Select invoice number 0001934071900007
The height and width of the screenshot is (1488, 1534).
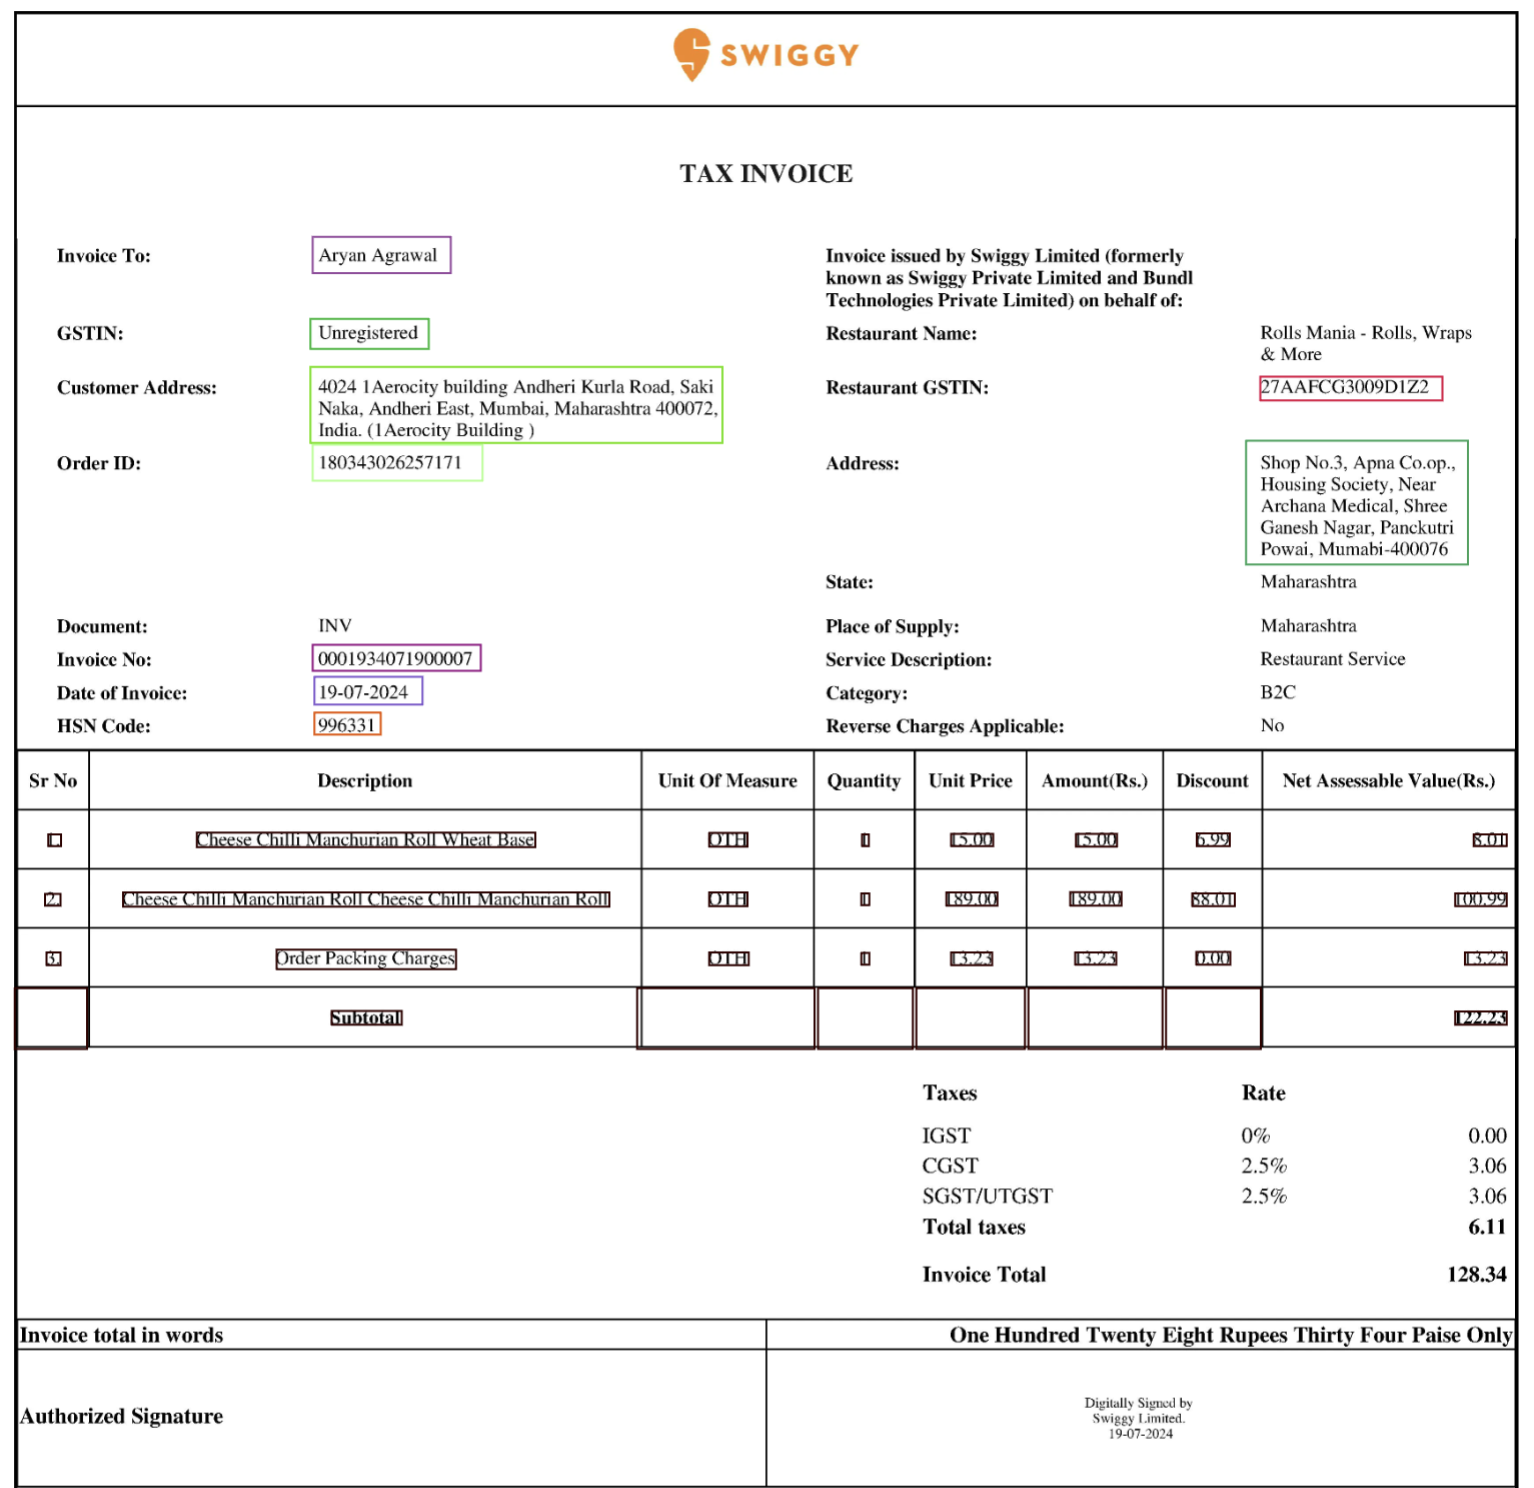(x=396, y=658)
